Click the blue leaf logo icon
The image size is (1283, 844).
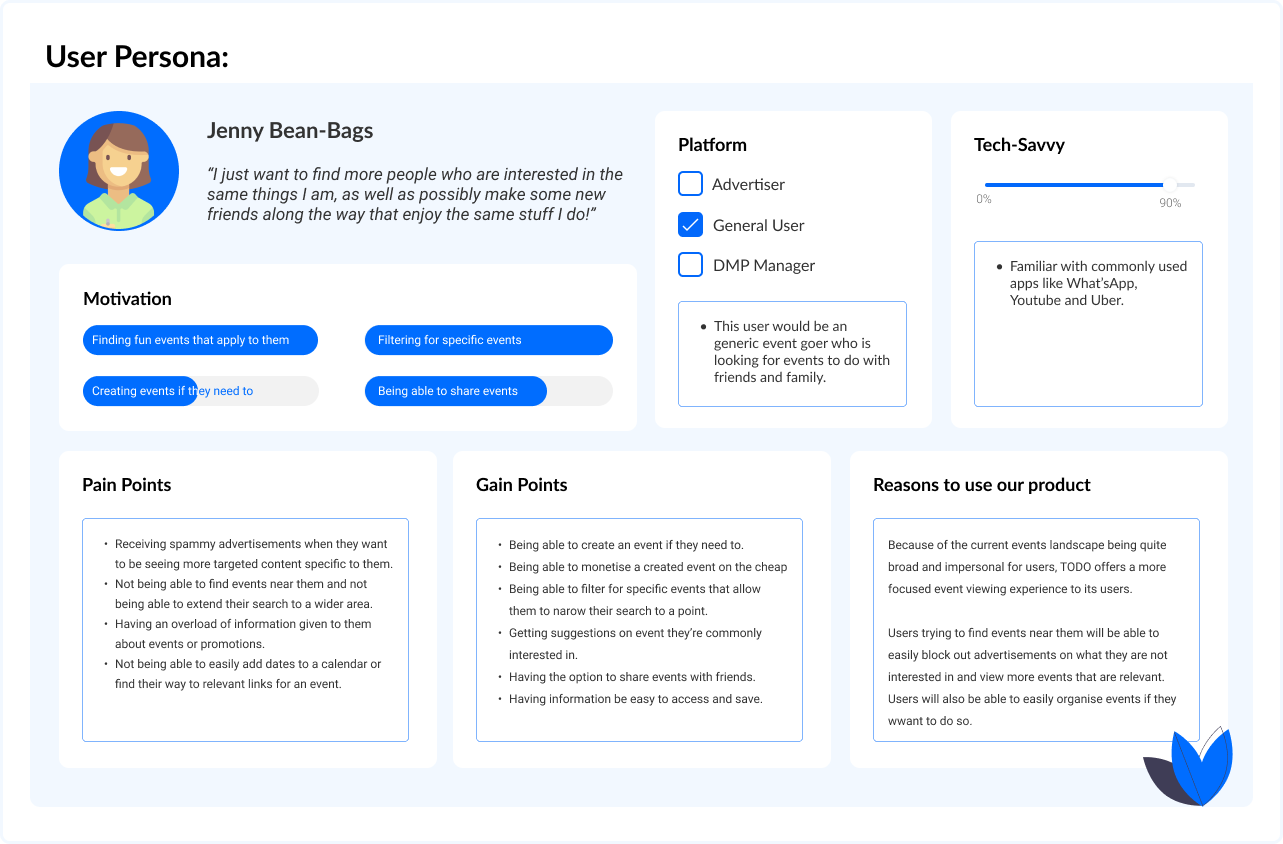click(1189, 767)
